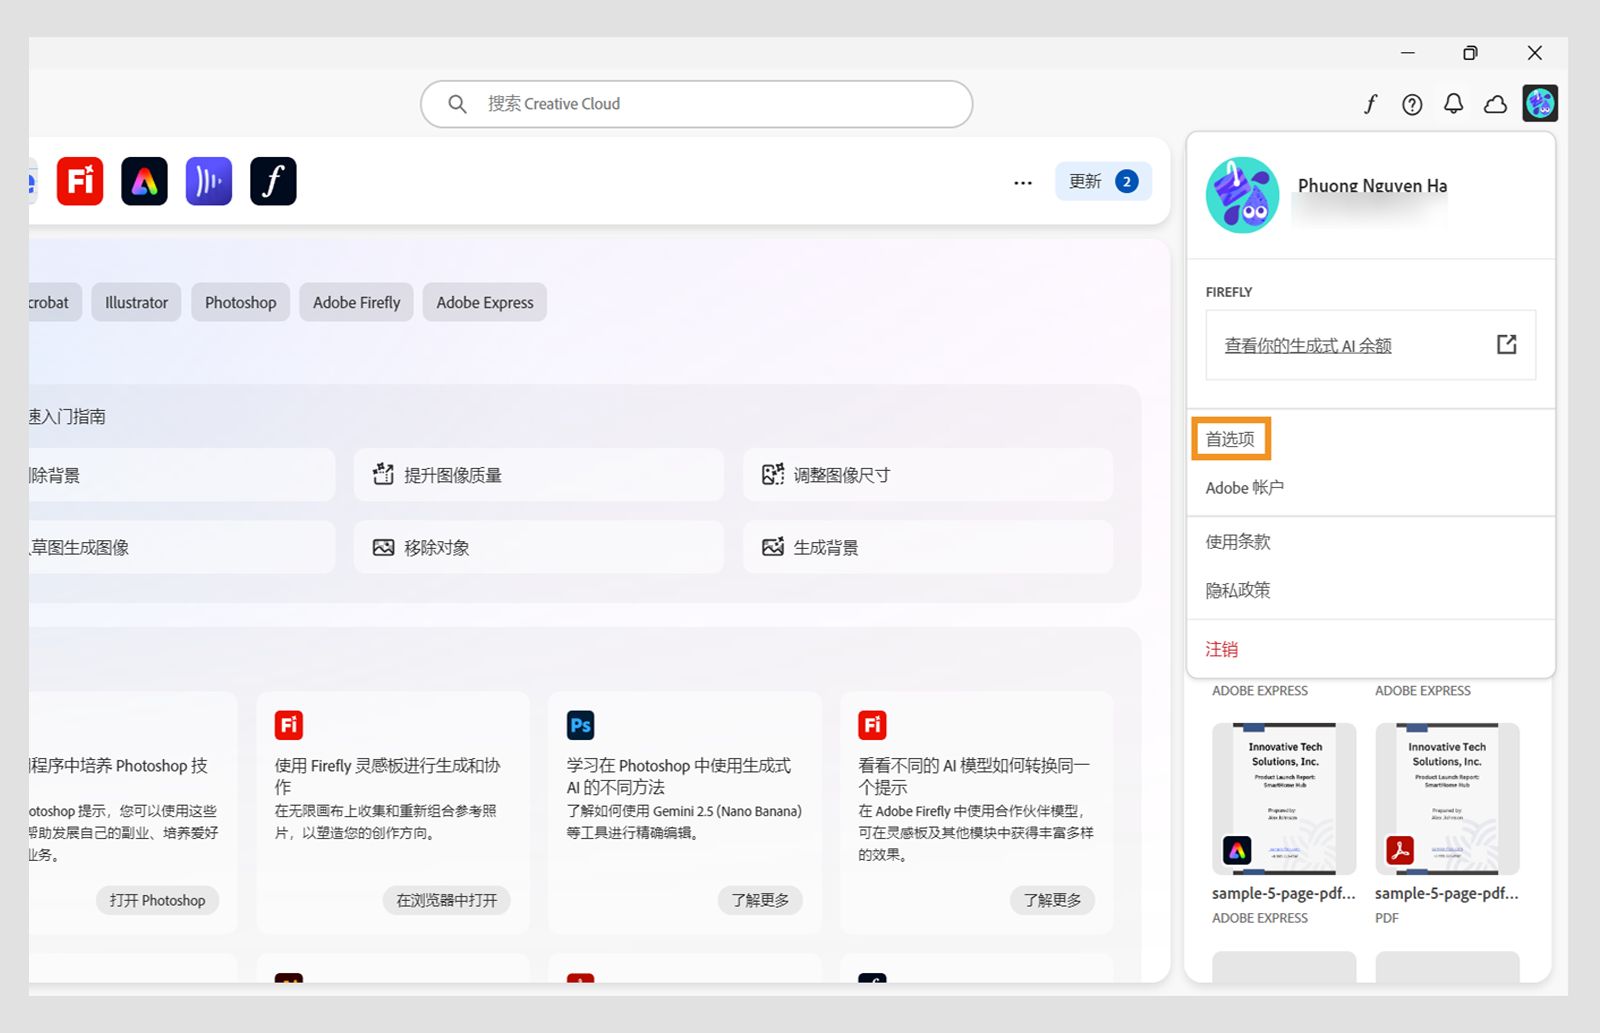Click the 更新 button with badge 2
Viewport: 1600px width, 1033px height.
(x=1103, y=182)
